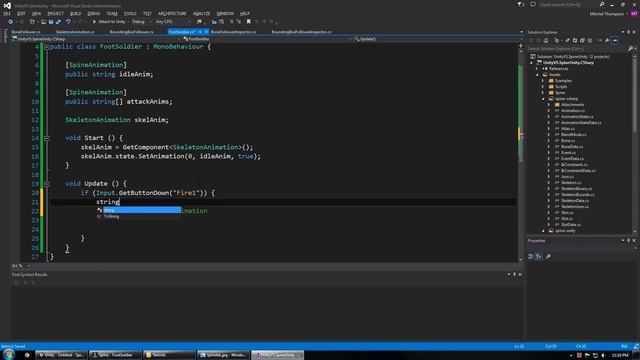
Task: Open the Debug configuration dropdown
Action: click(x=140, y=22)
